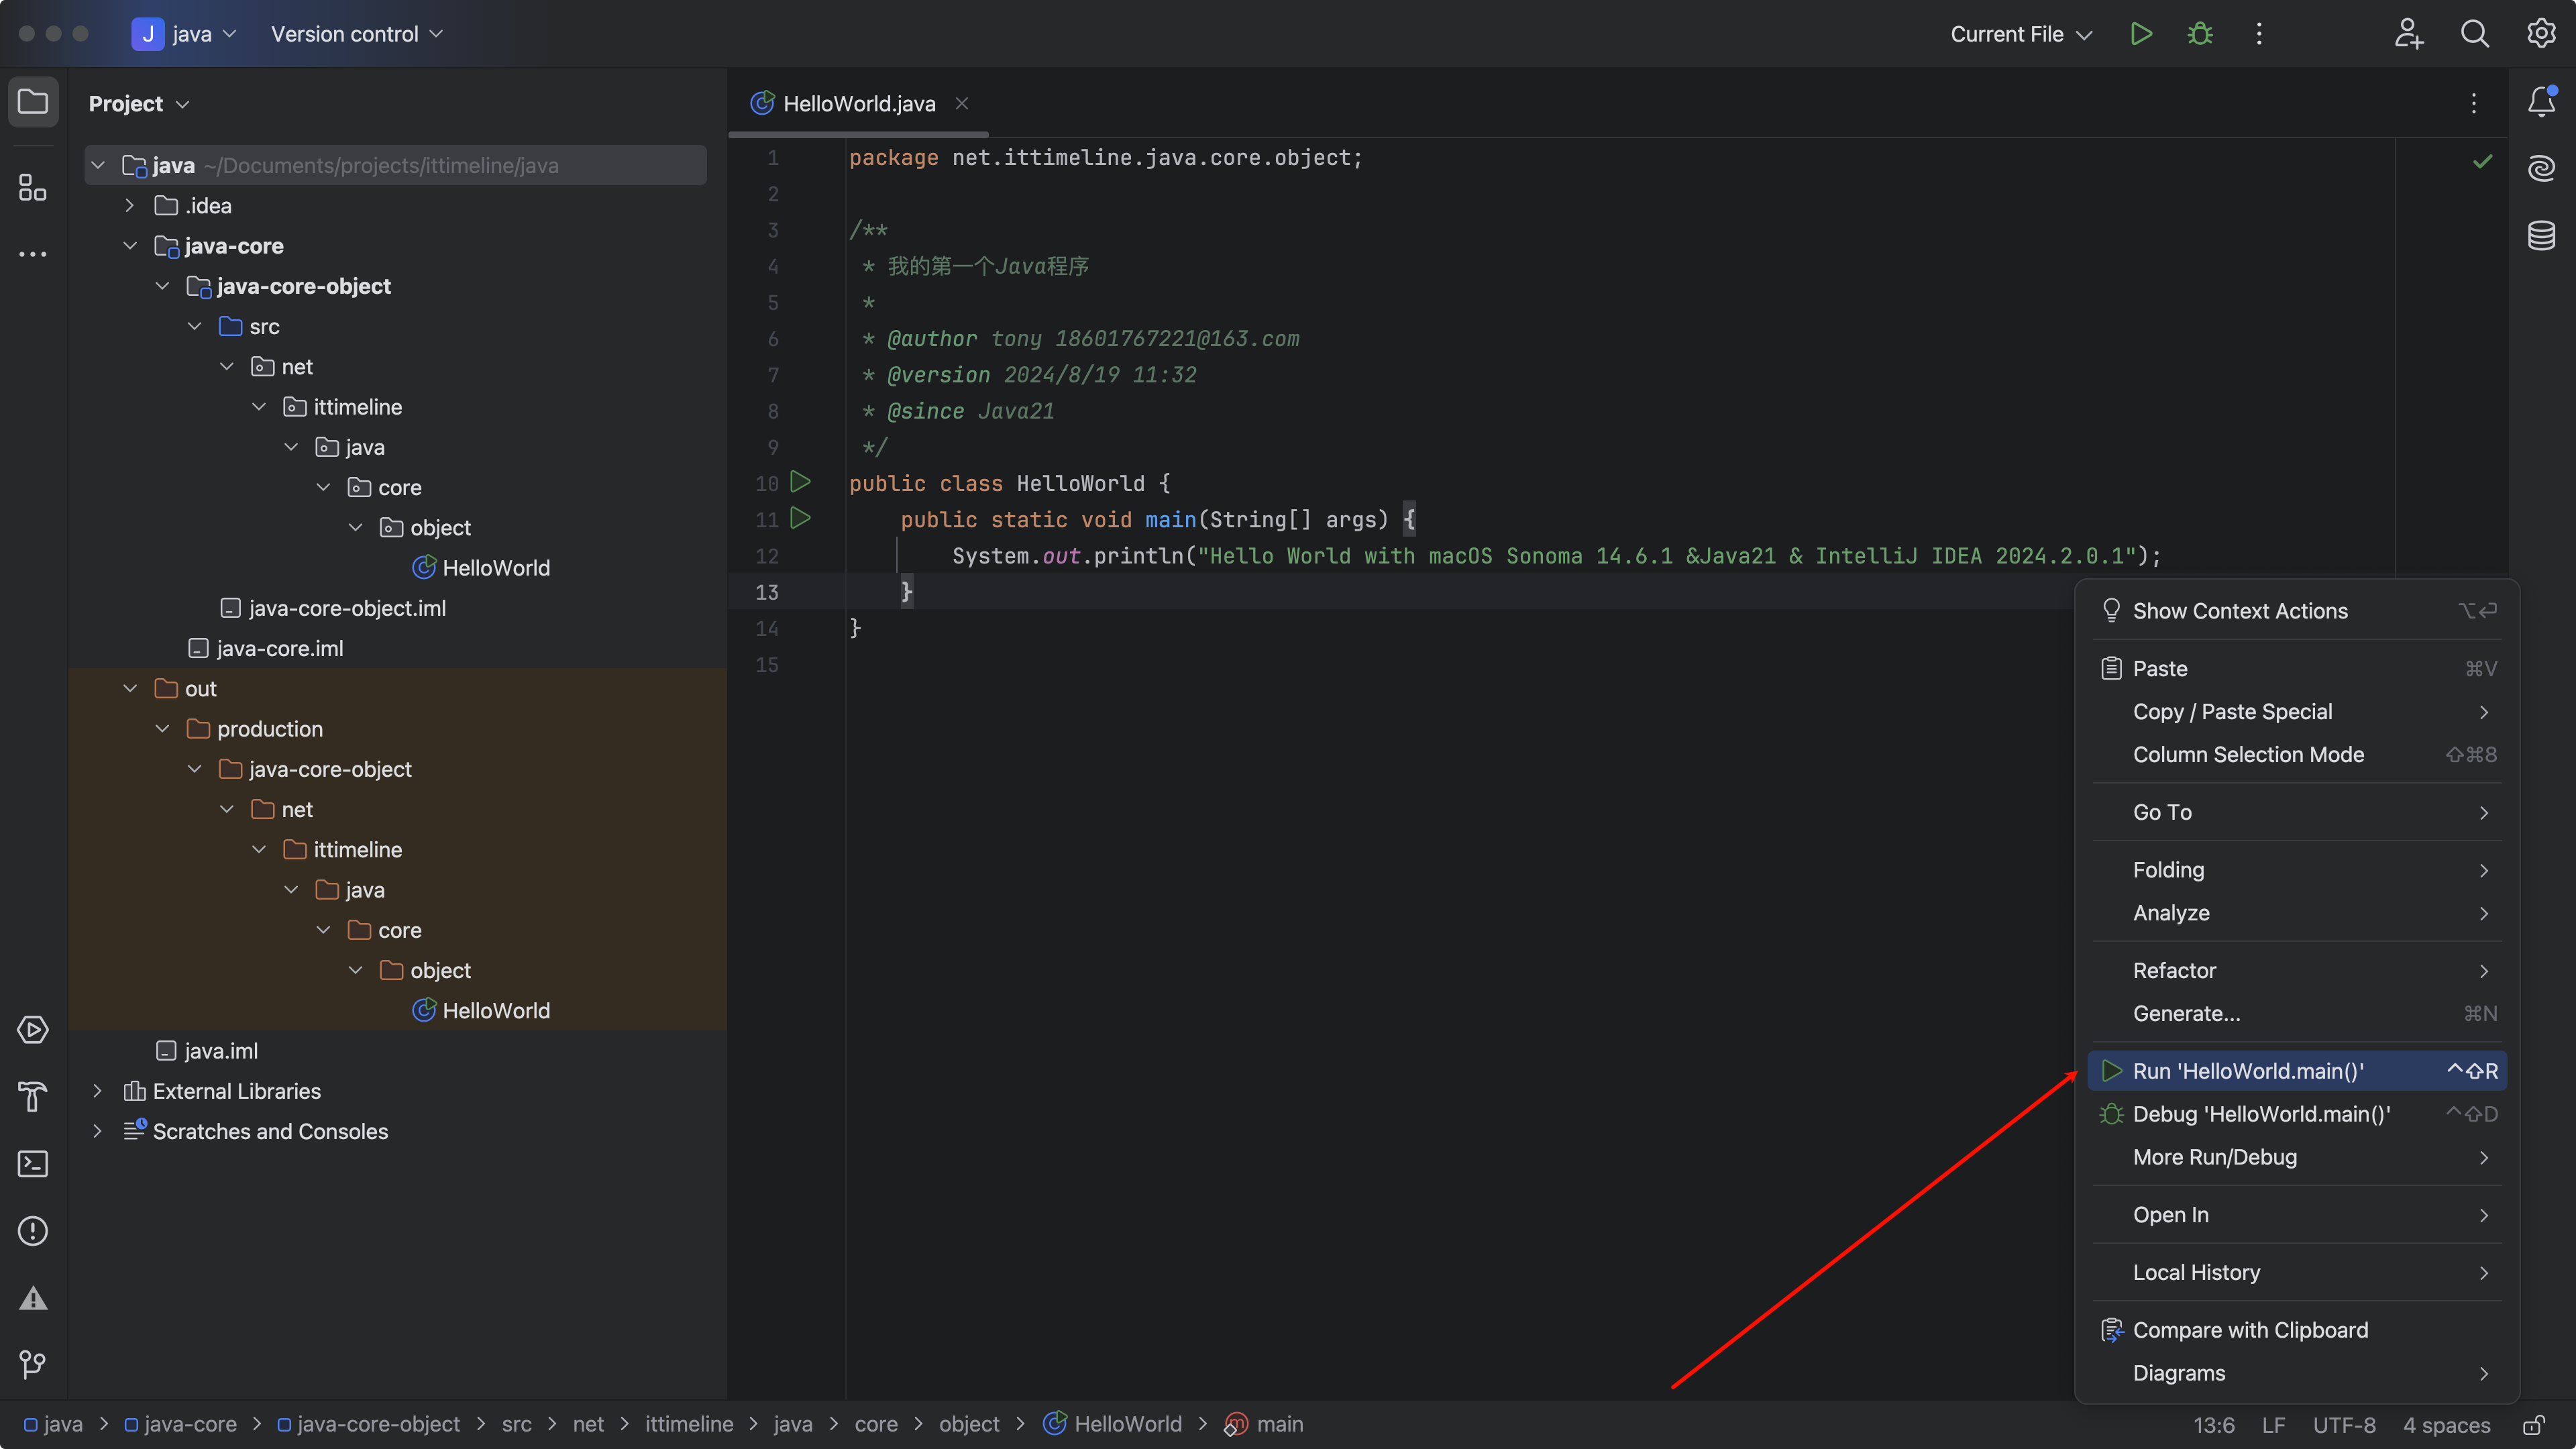Click the Debug bug icon in toolbar

(x=2200, y=34)
